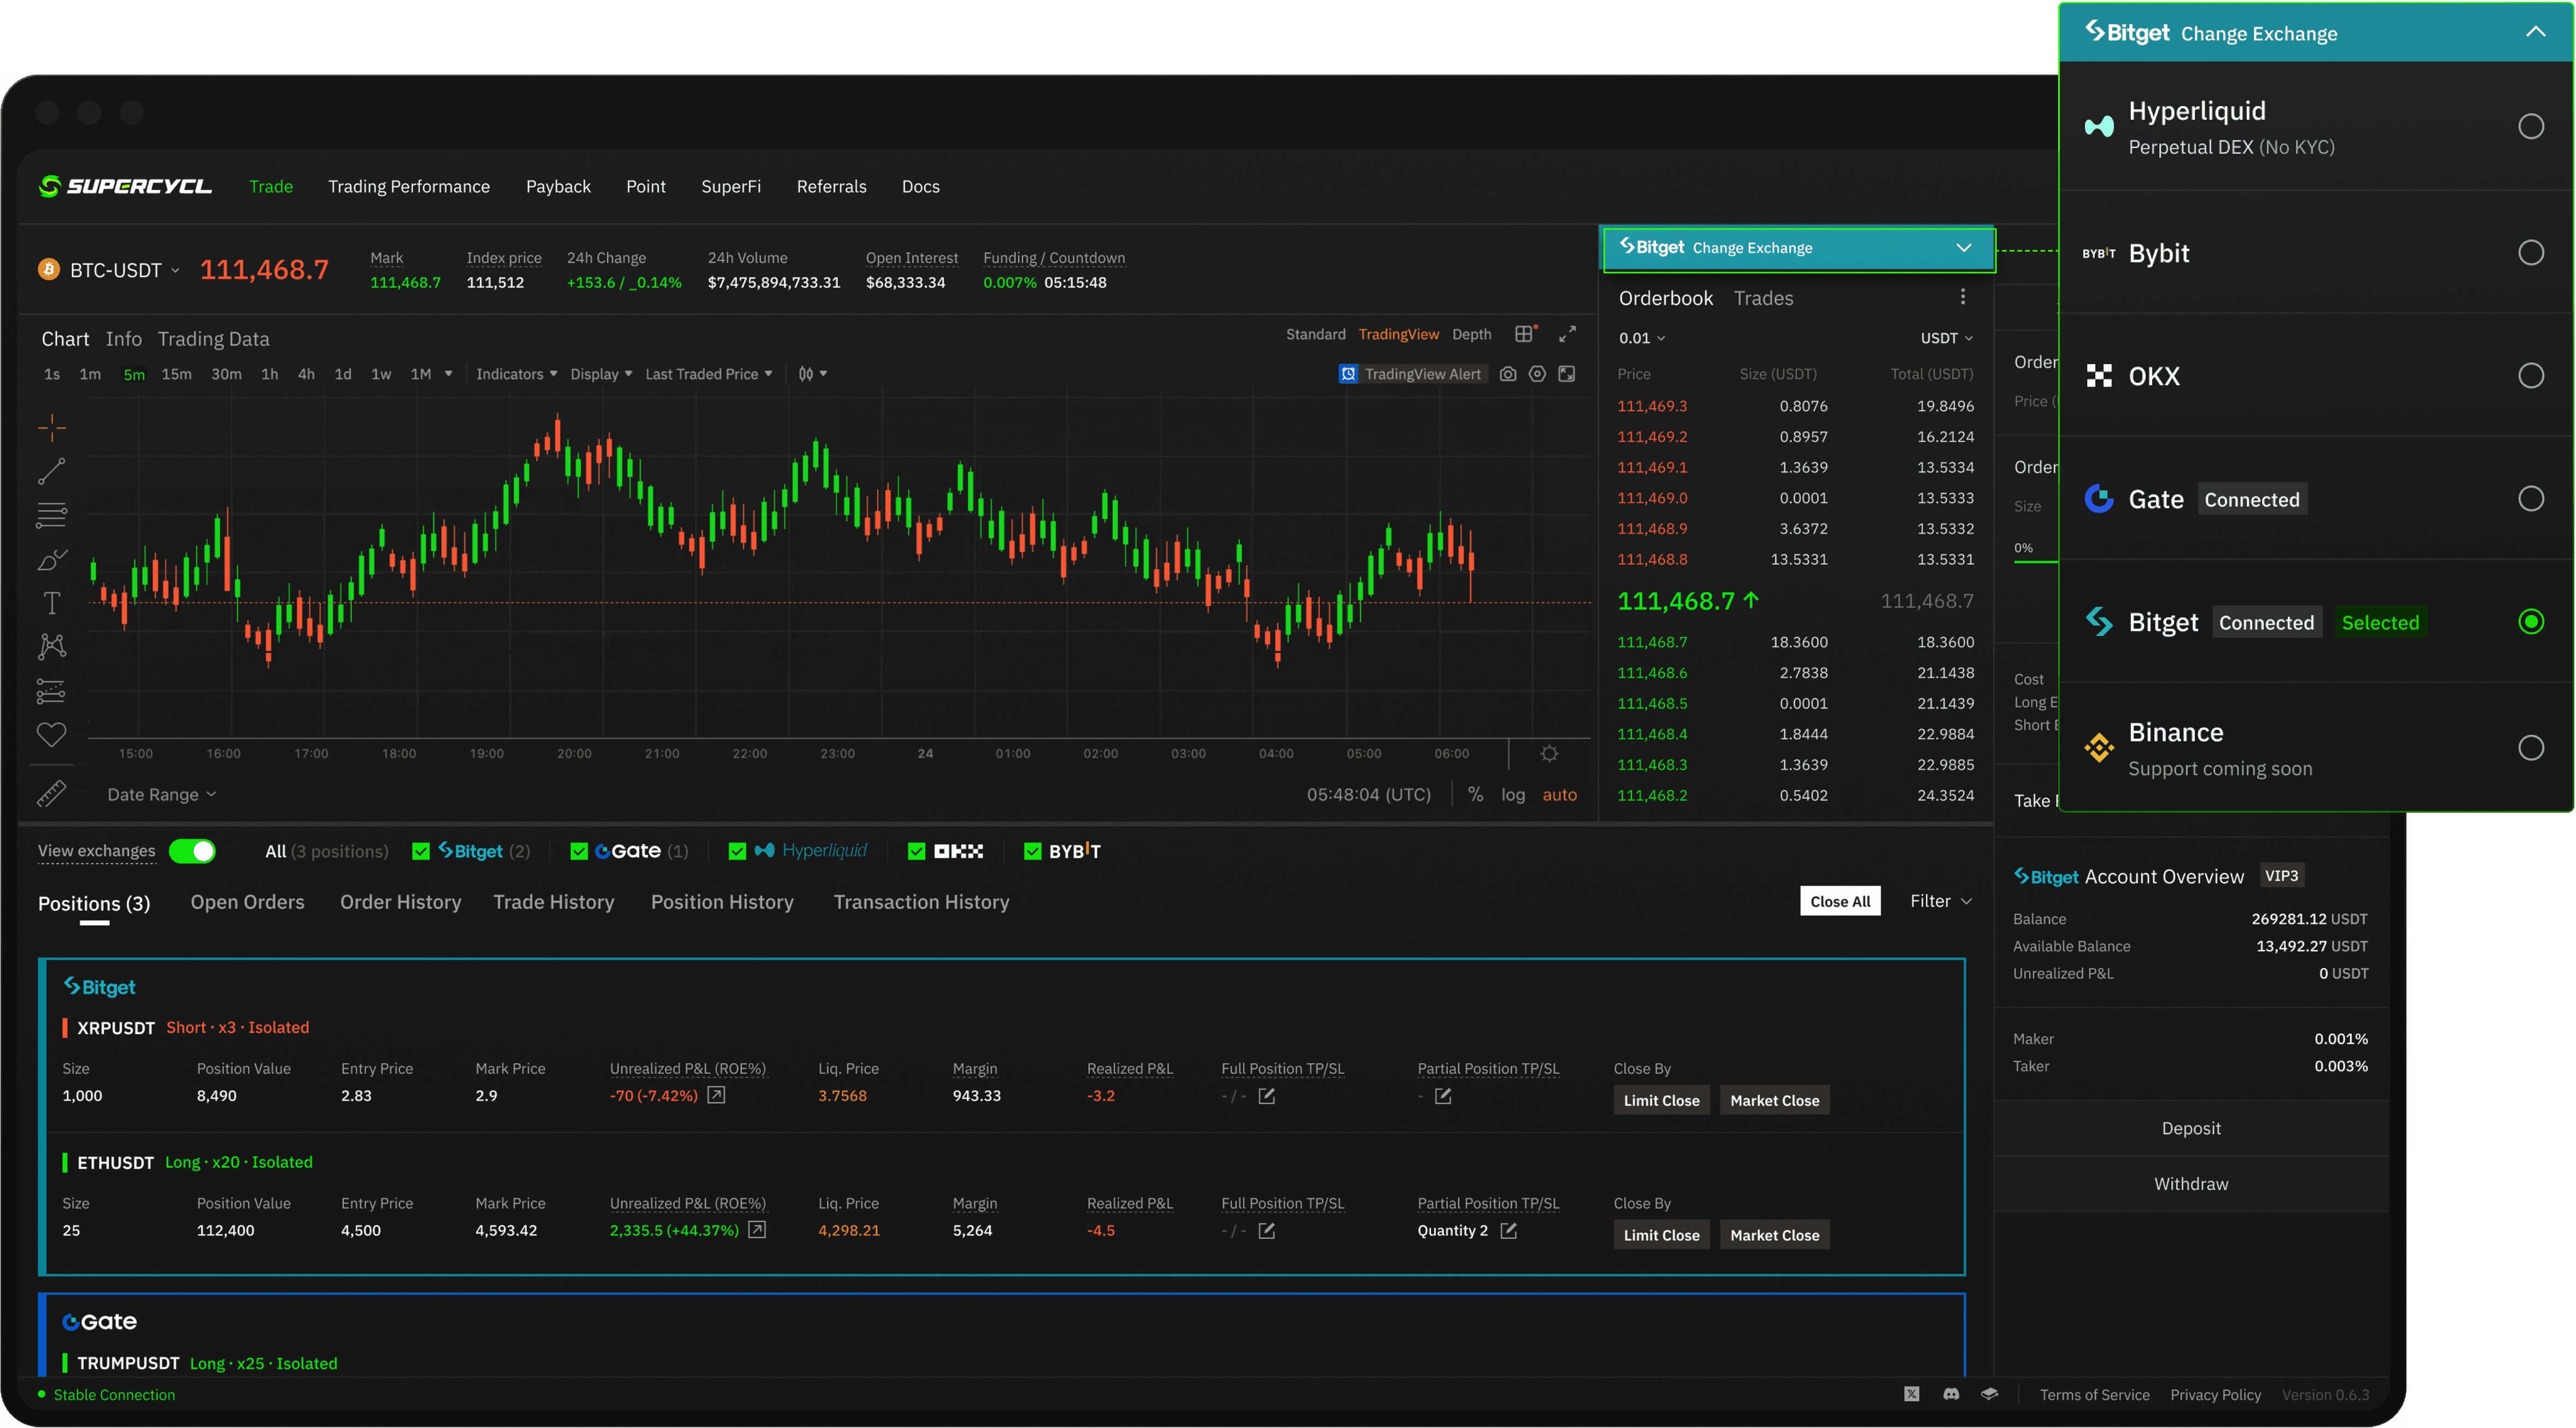
Task: Open the Filter dropdown in positions
Action: (1940, 901)
